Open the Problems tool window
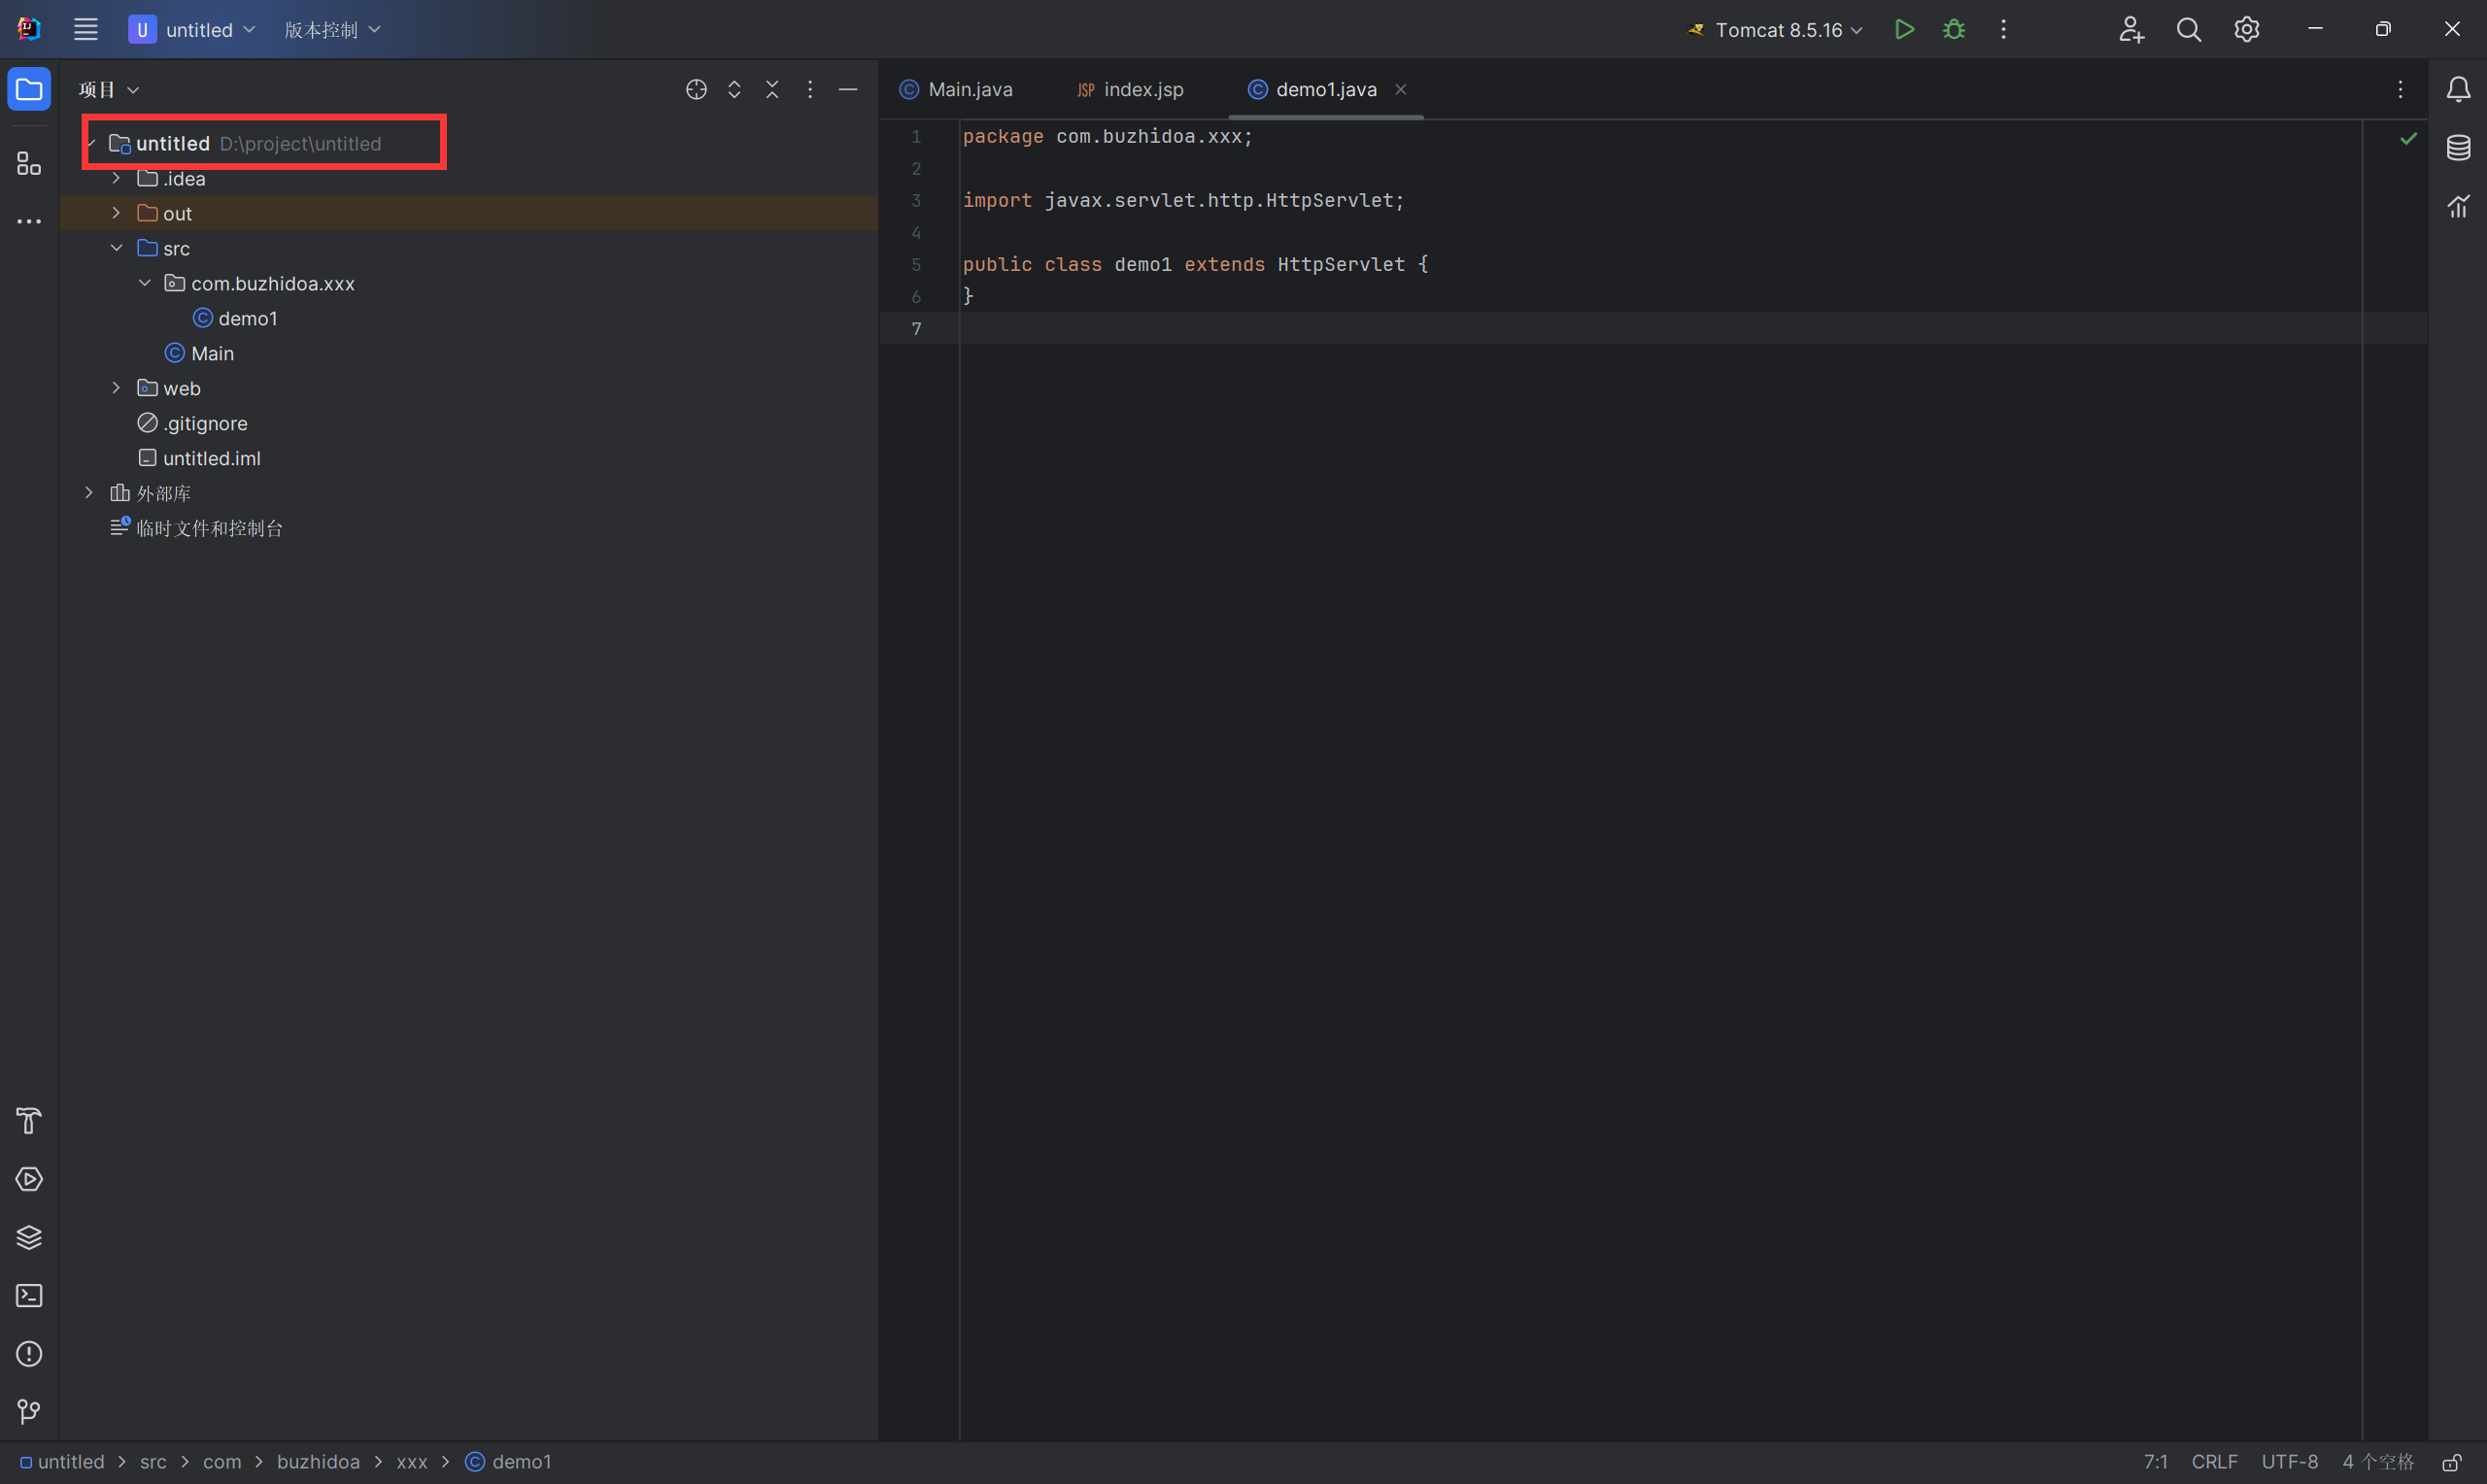This screenshot has height=1484, width=2487. 29,1354
